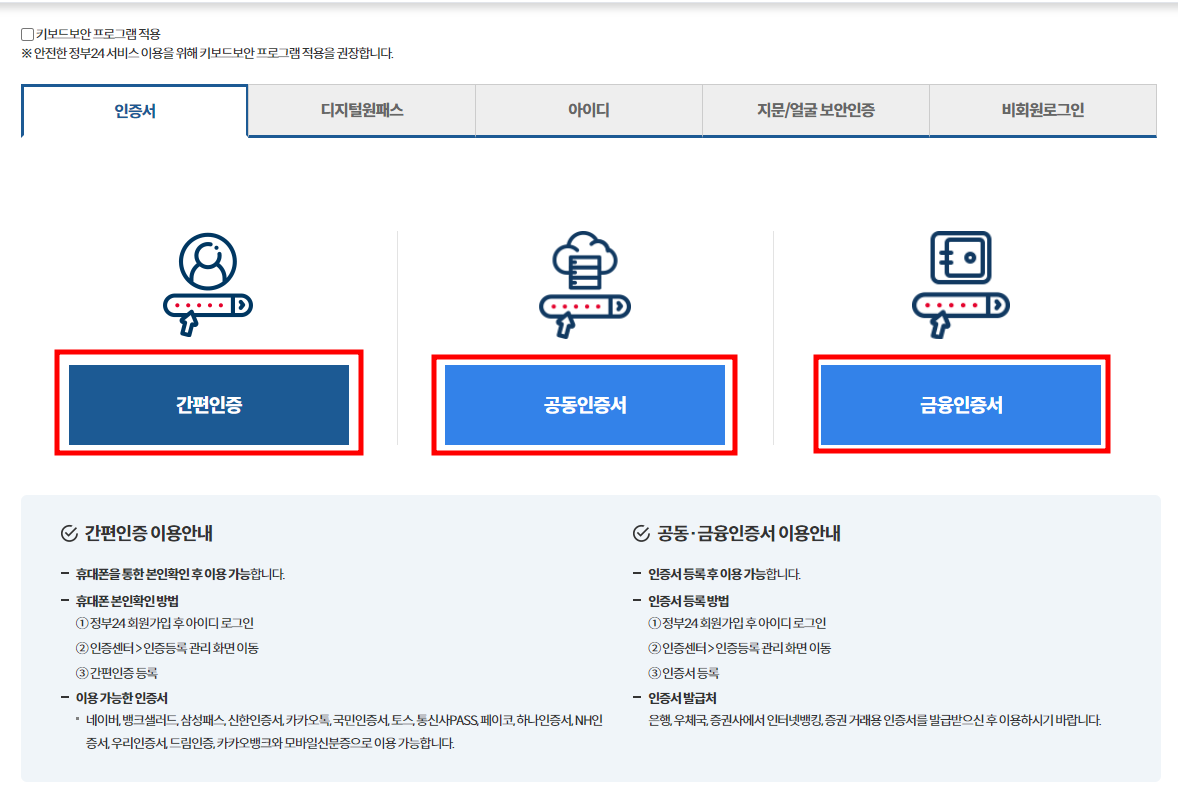Screen dimensions: 1178x795
Task: Click the safe vault icon above 금융인증서
Action: [960, 258]
